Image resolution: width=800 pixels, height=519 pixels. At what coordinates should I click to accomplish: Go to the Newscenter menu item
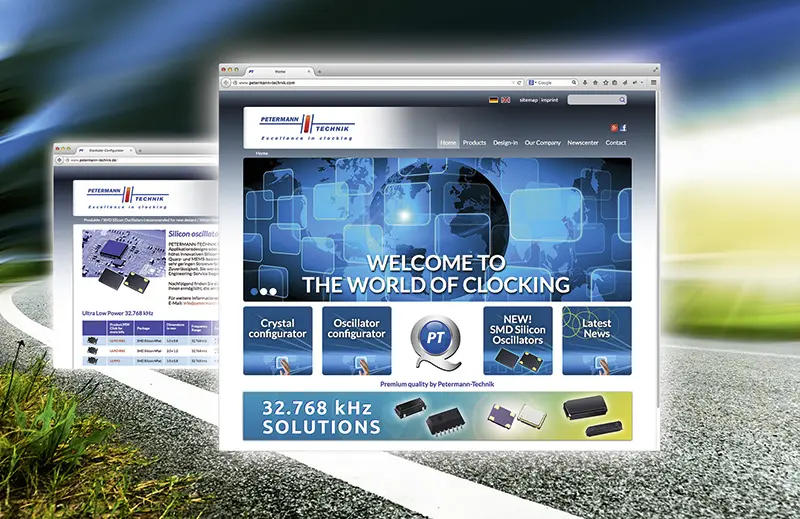583,143
